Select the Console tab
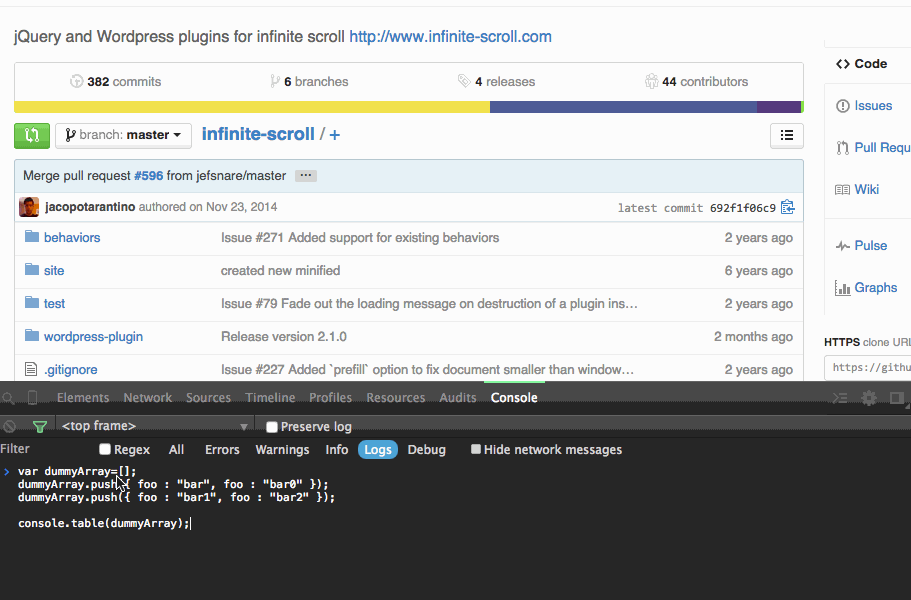911x600 pixels. click(514, 398)
